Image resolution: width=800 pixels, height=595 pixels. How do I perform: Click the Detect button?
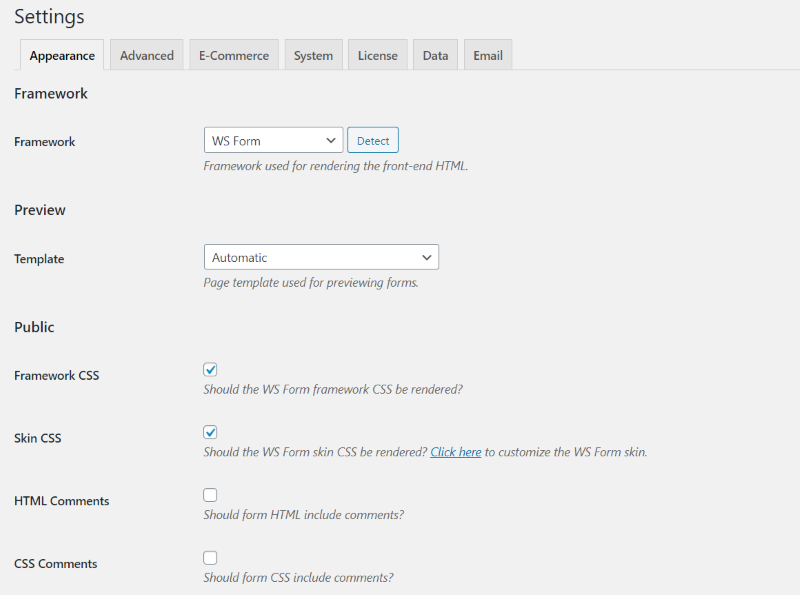point(373,140)
